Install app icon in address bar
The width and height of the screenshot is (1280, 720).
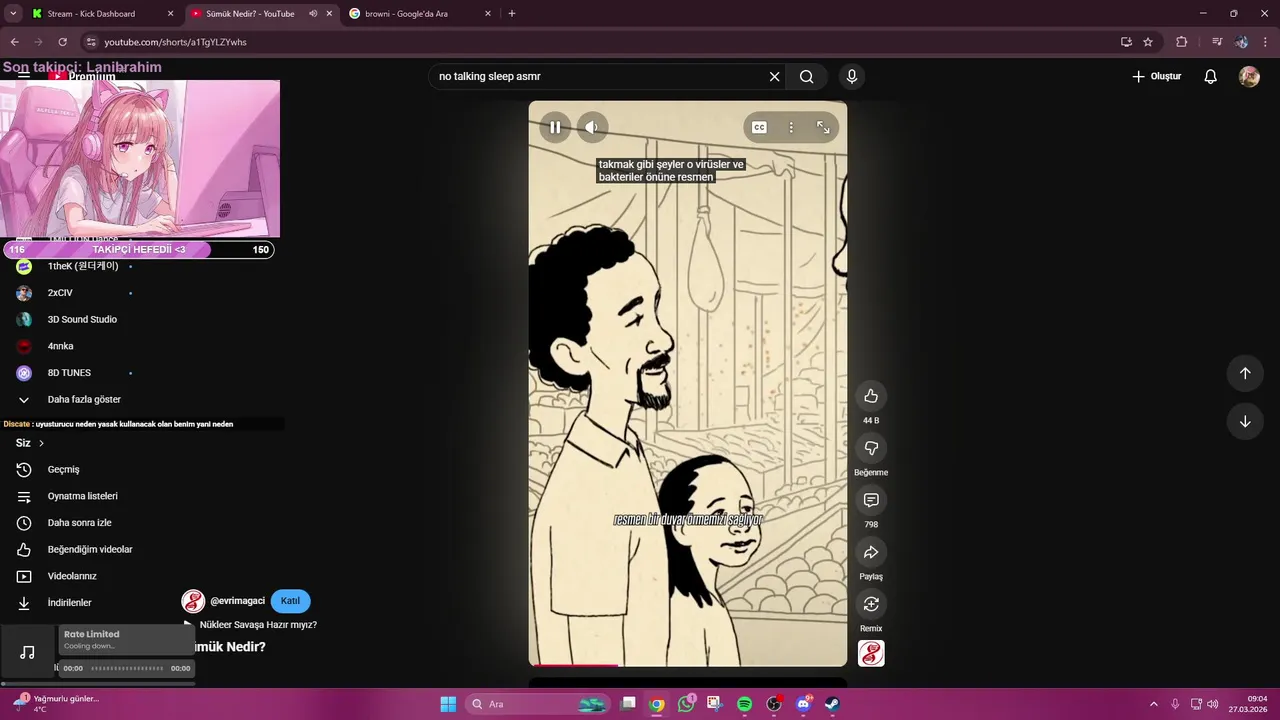click(x=1126, y=42)
